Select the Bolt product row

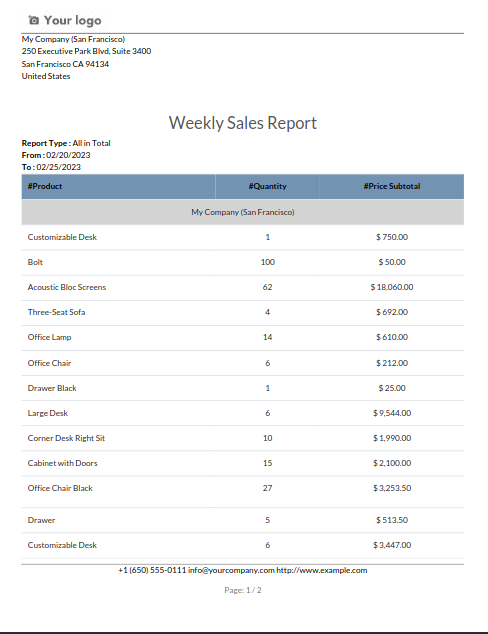[243, 262]
